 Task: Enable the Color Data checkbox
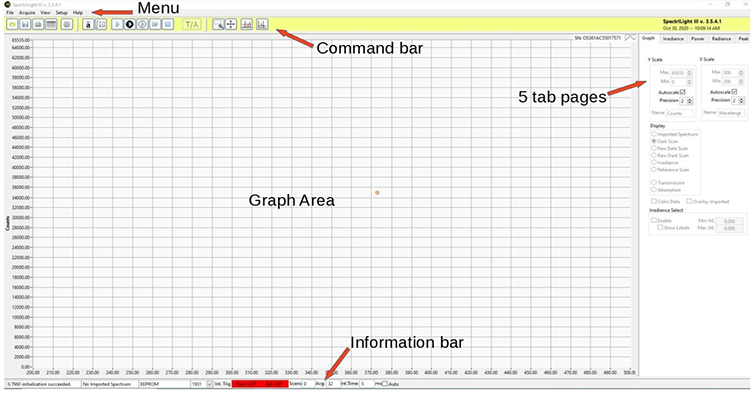tap(654, 201)
